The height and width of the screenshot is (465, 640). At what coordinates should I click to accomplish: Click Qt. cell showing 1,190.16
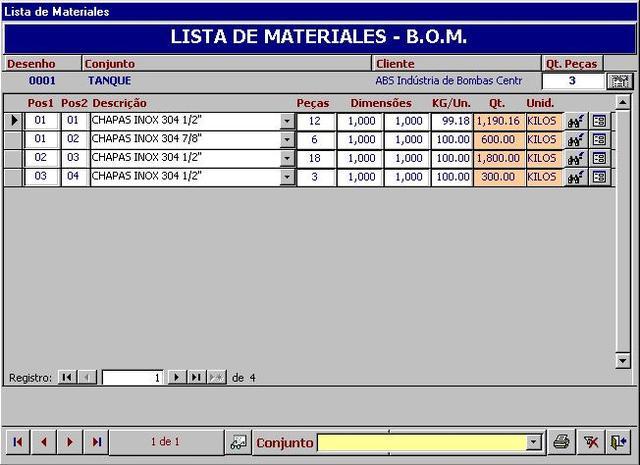pyautogui.click(x=499, y=121)
